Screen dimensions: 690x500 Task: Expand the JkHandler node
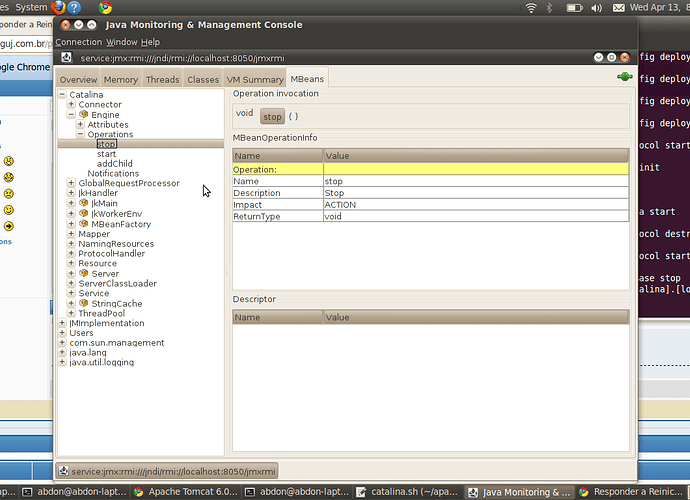point(71,192)
